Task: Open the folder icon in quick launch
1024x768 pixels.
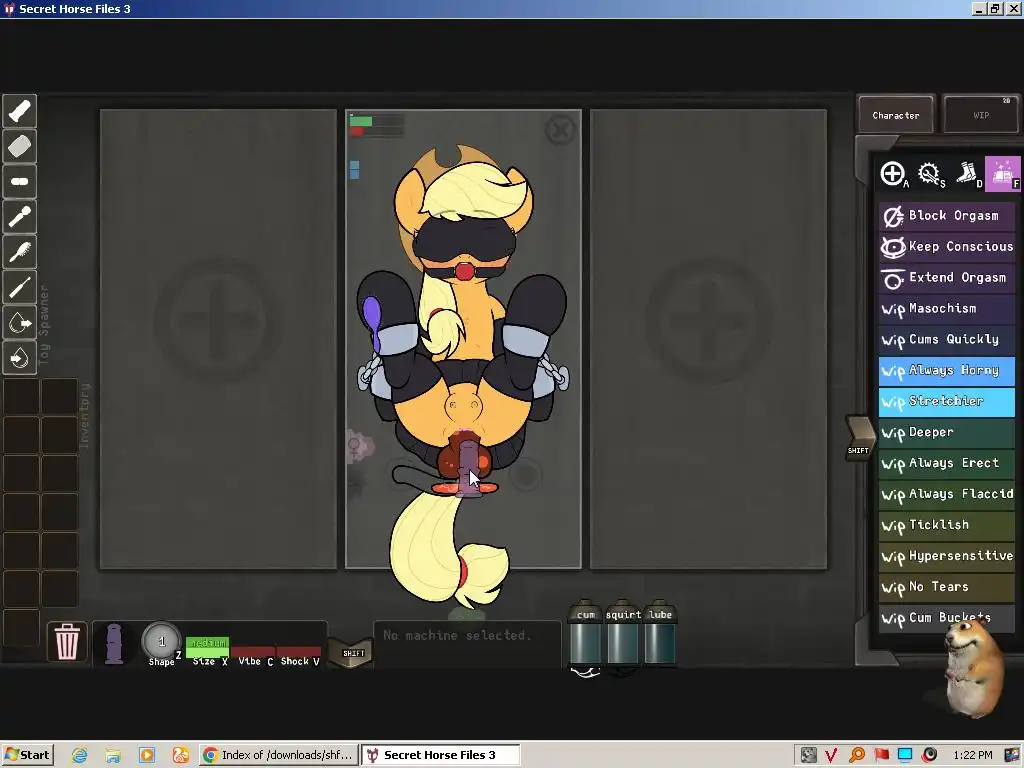Action: tap(113, 756)
